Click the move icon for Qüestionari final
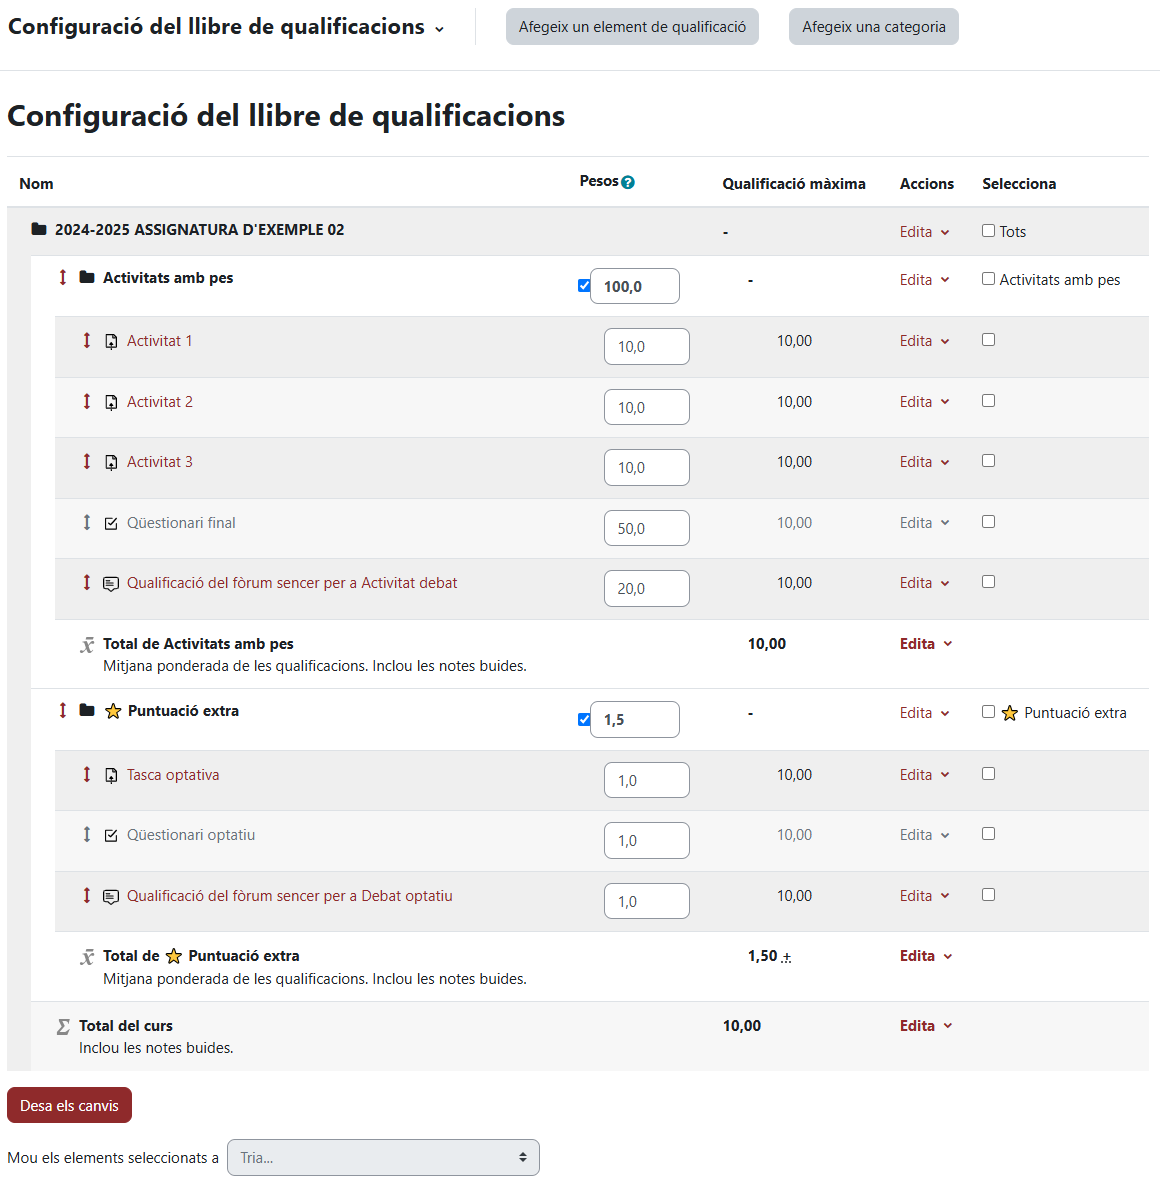Viewport: 1160px width, 1182px height. click(x=87, y=523)
